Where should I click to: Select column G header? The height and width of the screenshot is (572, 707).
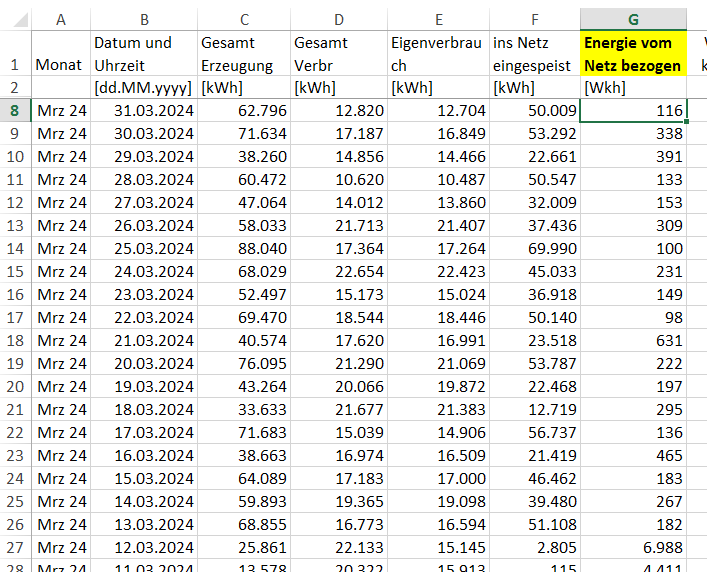633,20
